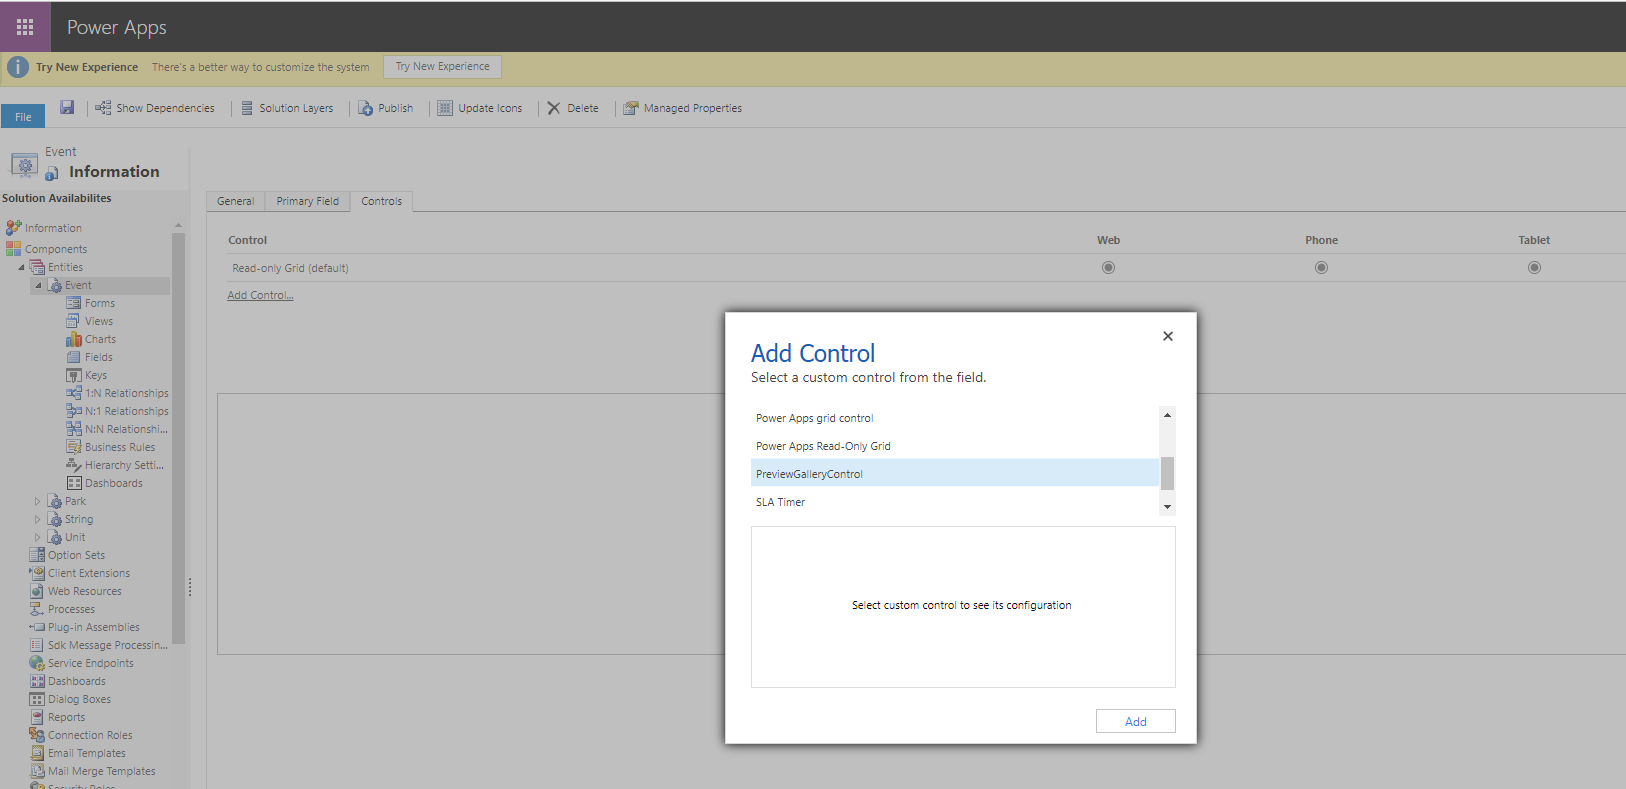Image resolution: width=1626 pixels, height=789 pixels.
Task: Click the Delete X icon in toolbar
Action: coord(554,108)
